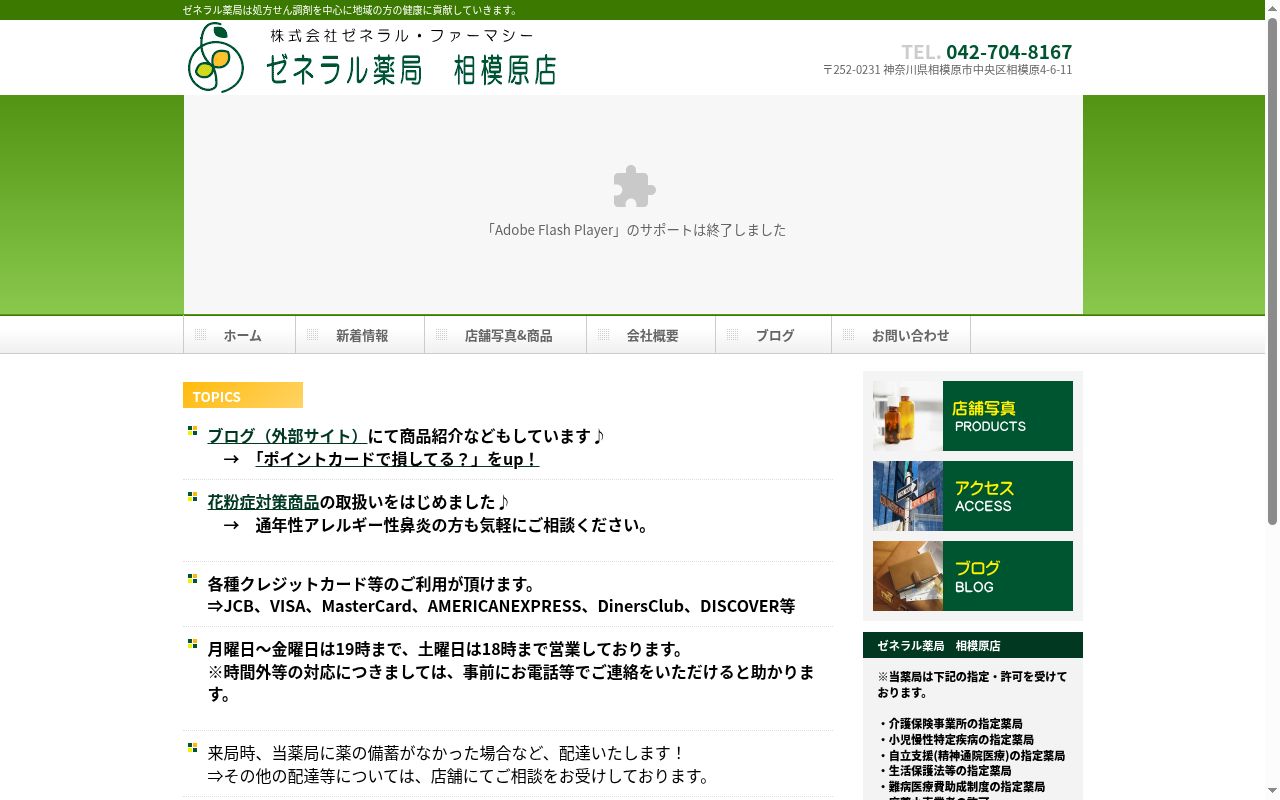Click the phone number 042-704-8167
1280x800 pixels.
(x=1009, y=52)
